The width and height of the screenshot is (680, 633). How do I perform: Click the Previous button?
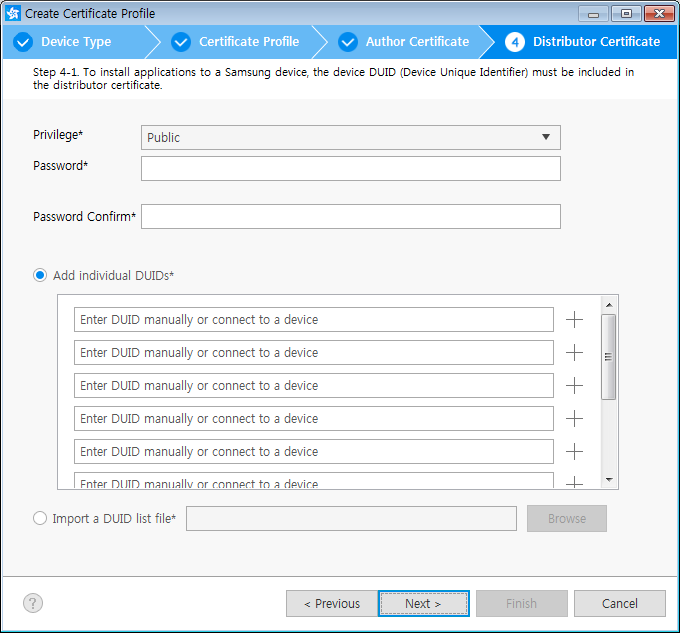pos(331,603)
